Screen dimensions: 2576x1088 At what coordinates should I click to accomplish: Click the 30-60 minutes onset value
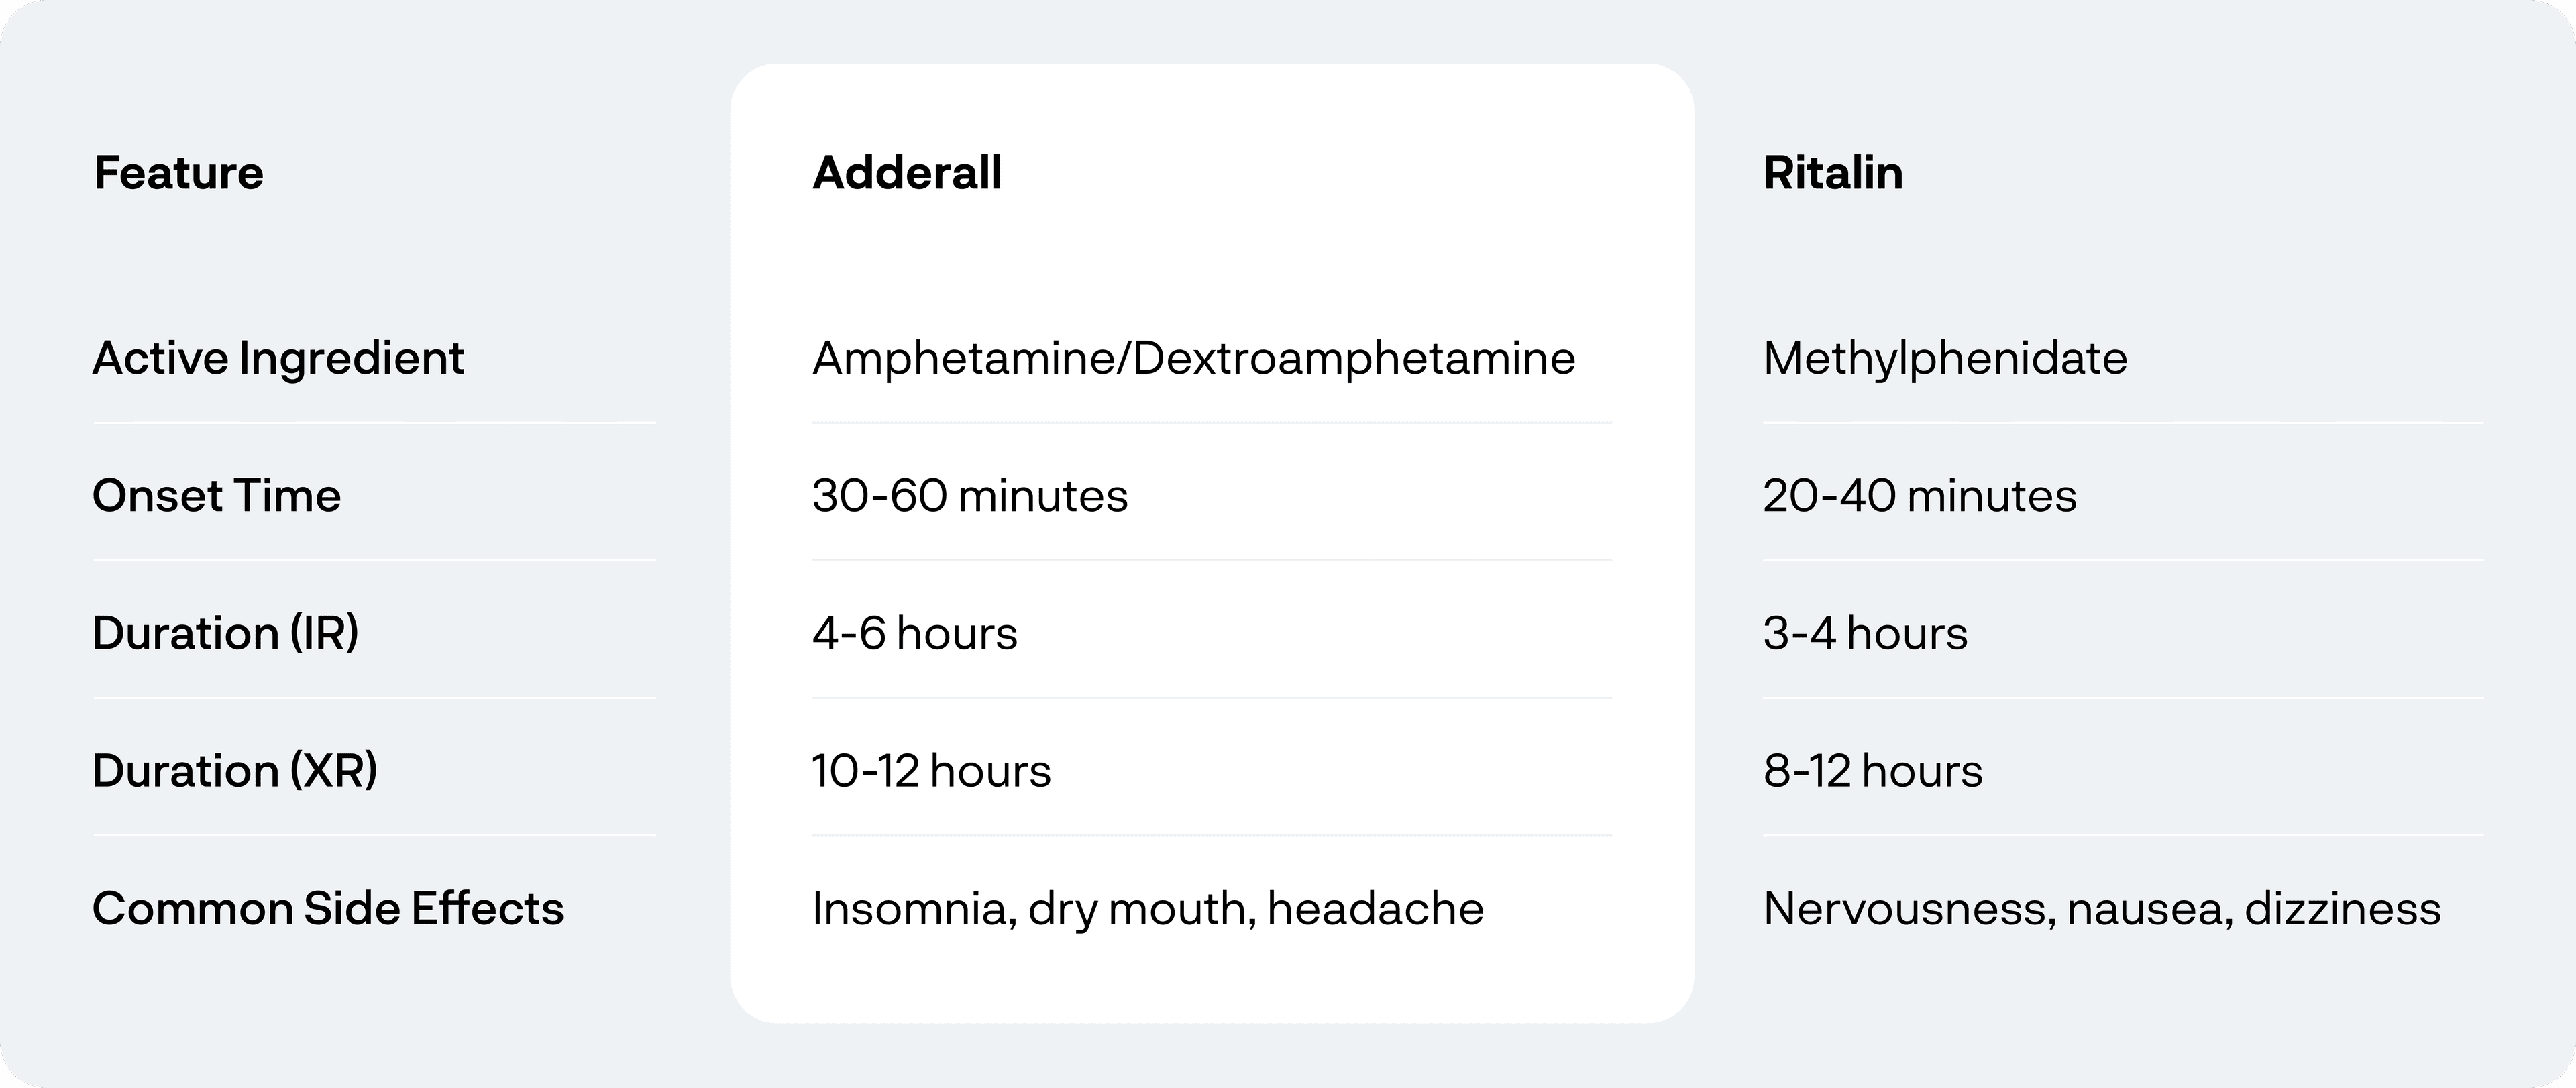tap(970, 496)
